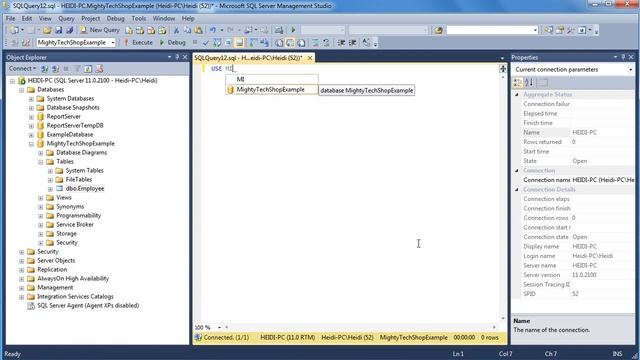This screenshot has width=640, height=360.
Task: Select the ExampleDatabase node
Action: (x=70, y=134)
